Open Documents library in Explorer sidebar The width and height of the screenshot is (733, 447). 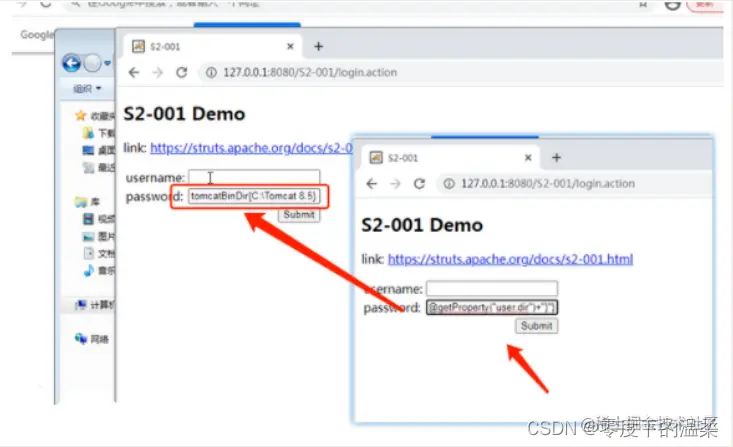[x=99, y=253]
